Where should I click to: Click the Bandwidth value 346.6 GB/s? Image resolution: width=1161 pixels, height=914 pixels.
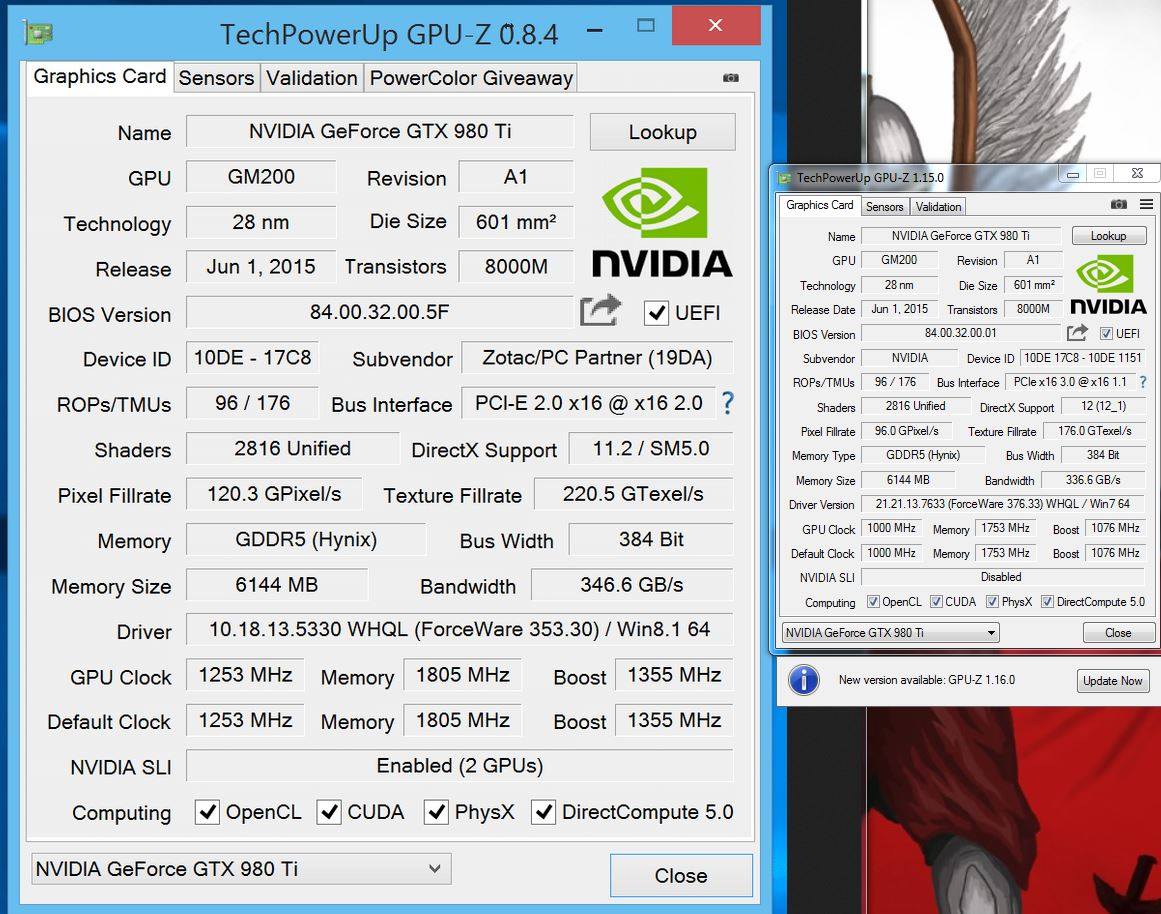coord(632,585)
